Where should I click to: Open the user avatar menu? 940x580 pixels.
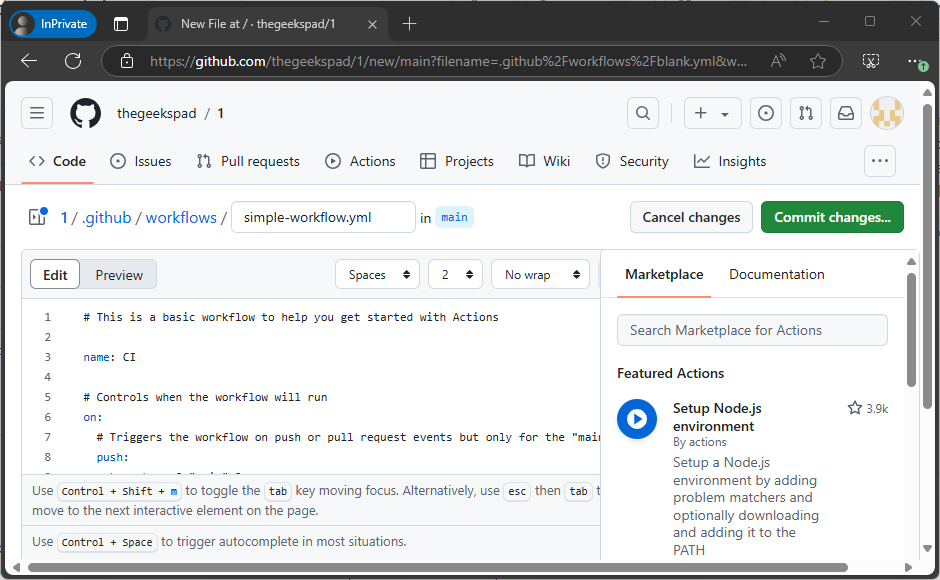coord(887,113)
